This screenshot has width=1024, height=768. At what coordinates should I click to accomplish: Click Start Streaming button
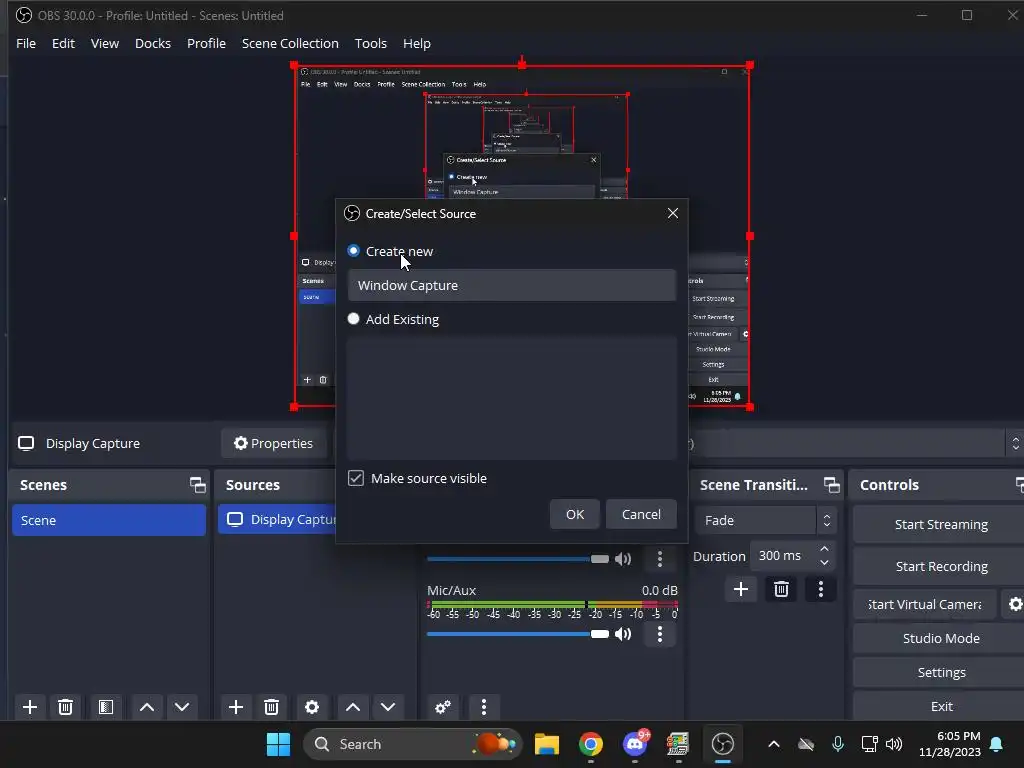pos(940,524)
